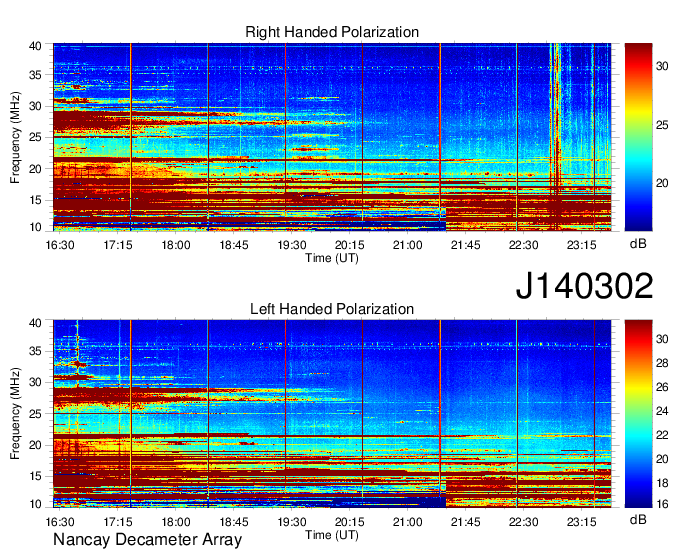Click the "26" value on Left Handed color bar

662,387
